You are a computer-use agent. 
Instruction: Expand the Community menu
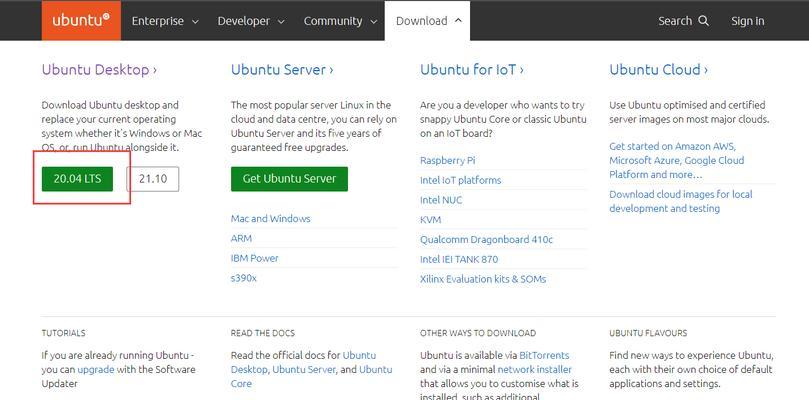coord(340,21)
